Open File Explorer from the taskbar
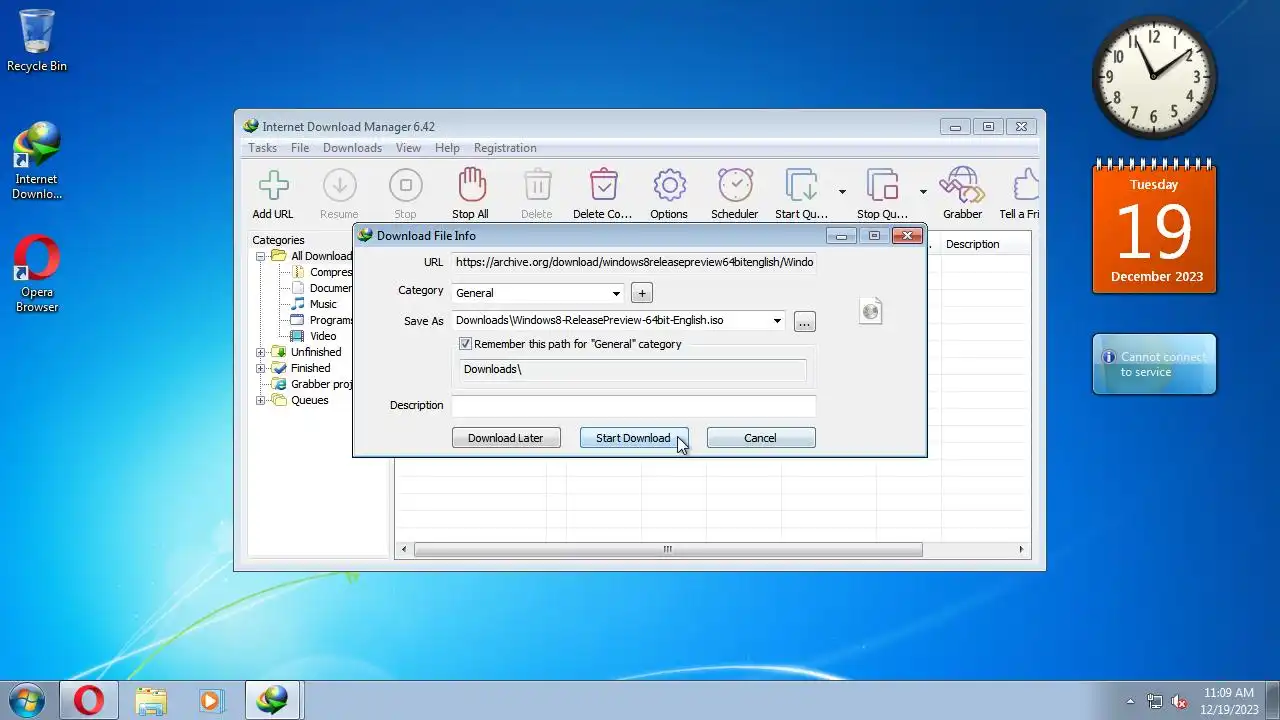This screenshot has height=720, width=1280. [x=150, y=700]
